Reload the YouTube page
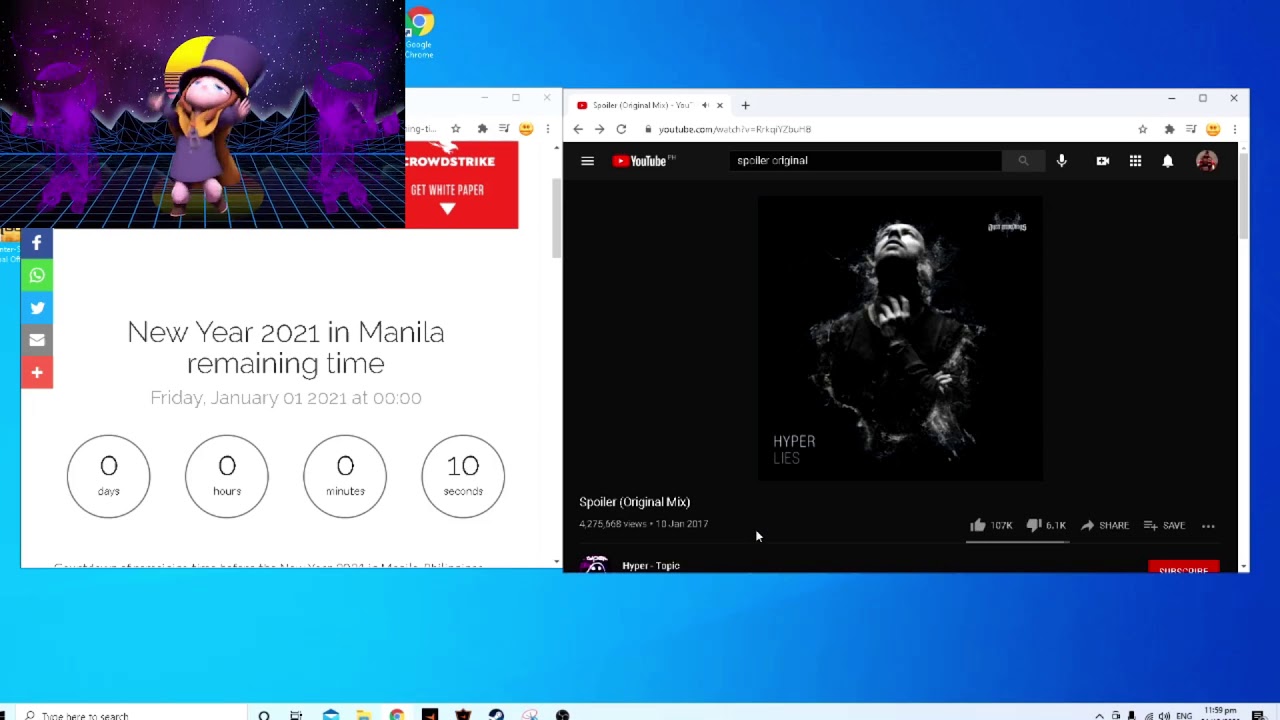The width and height of the screenshot is (1280, 720). [621, 129]
